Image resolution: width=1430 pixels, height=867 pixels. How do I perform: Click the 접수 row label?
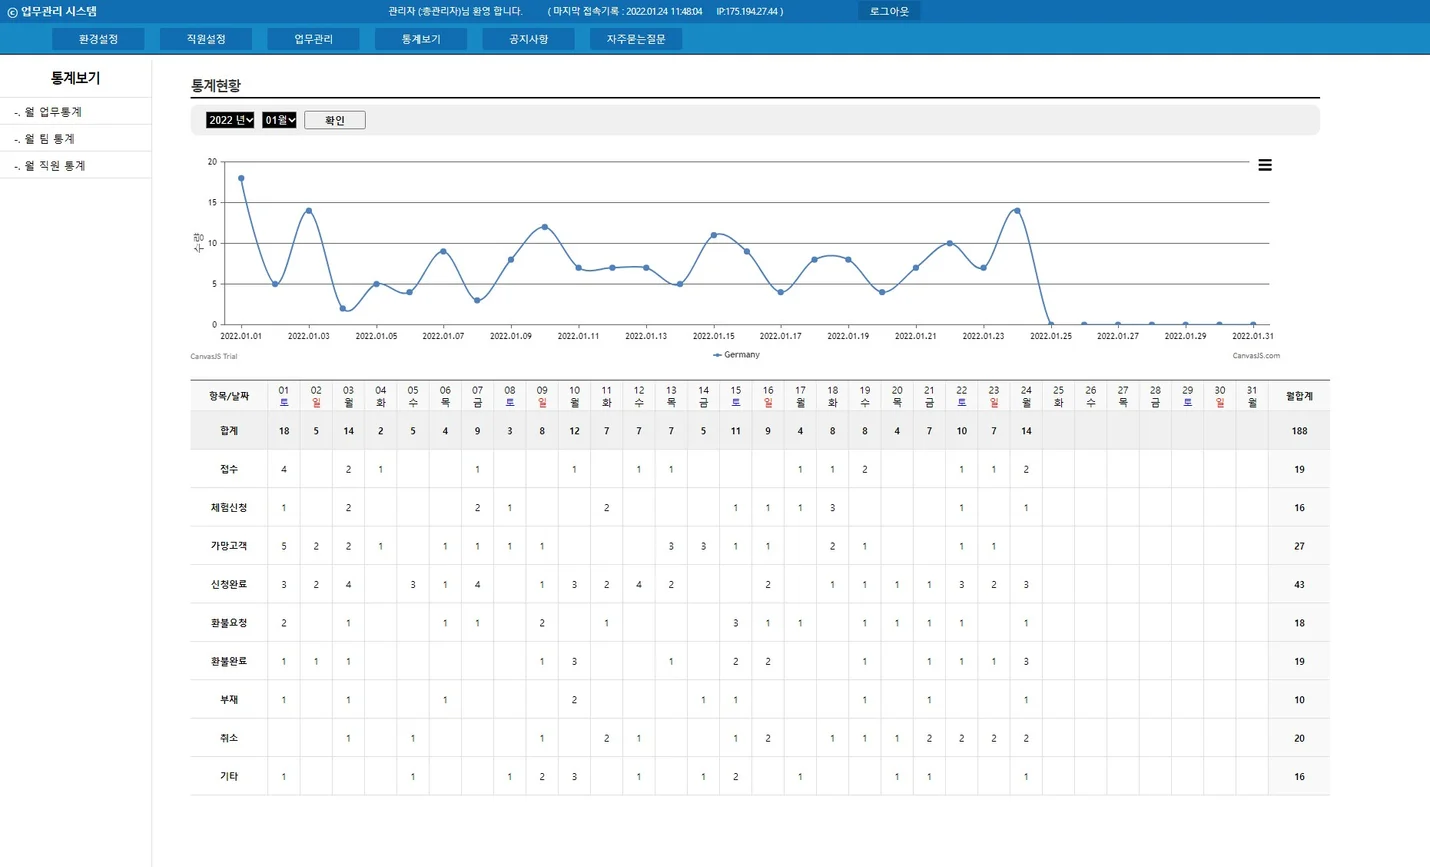[x=229, y=469]
